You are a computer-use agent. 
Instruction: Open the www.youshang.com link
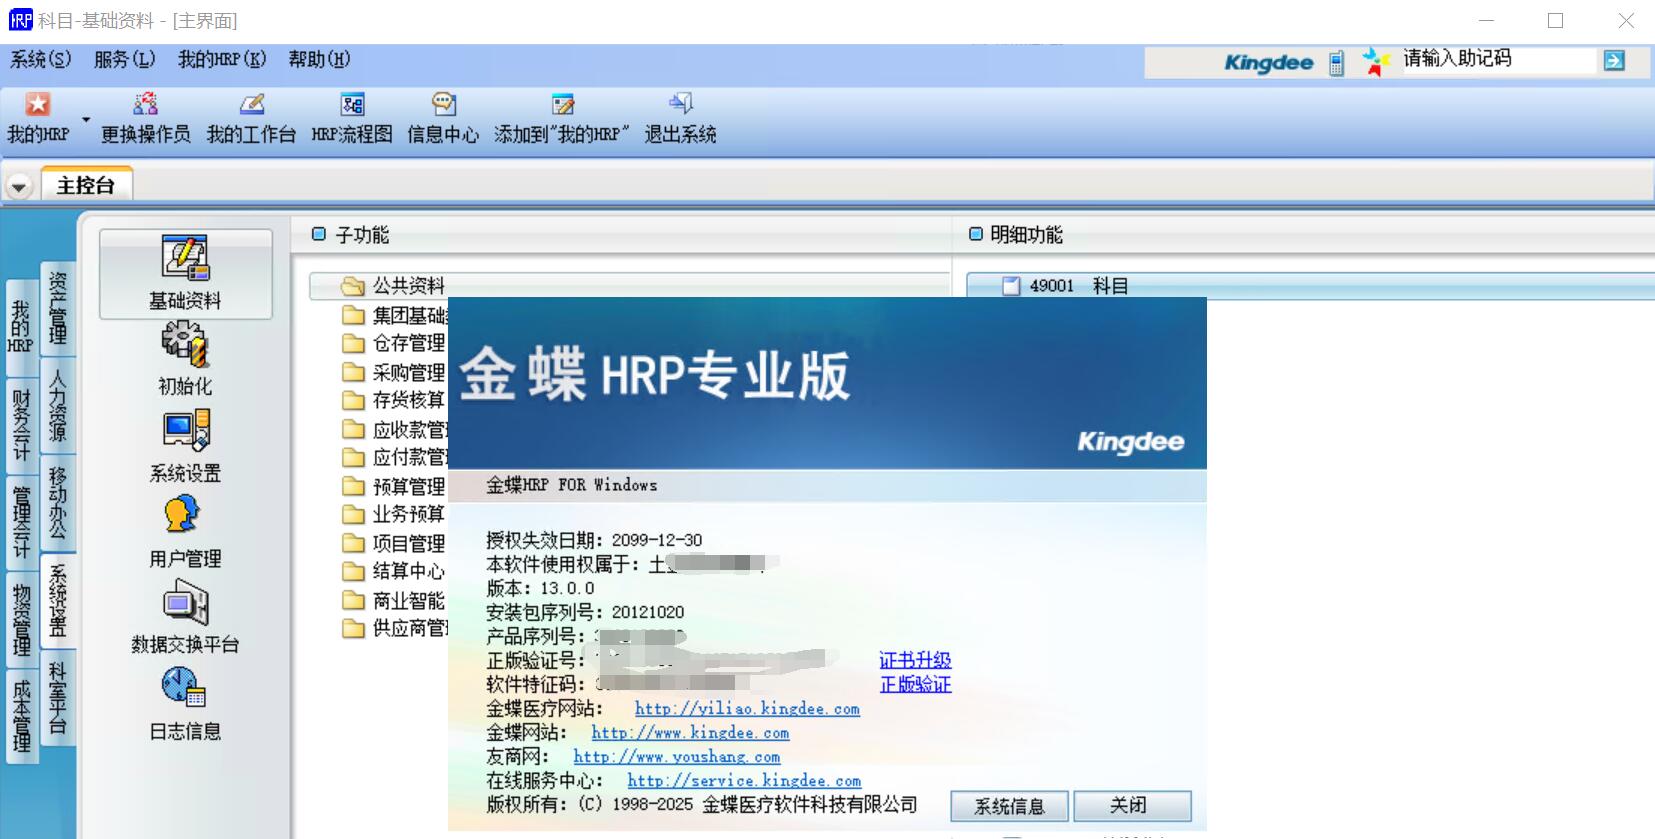point(677,756)
